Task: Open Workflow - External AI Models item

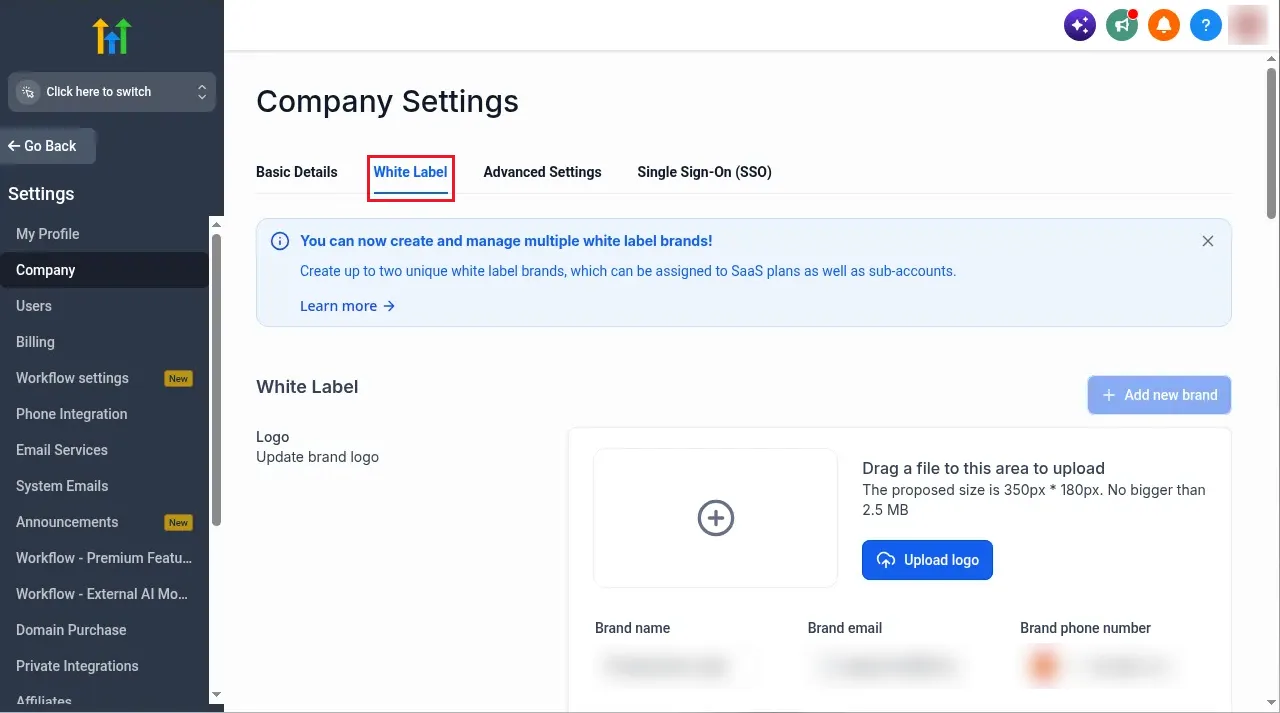Action: (x=104, y=594)
